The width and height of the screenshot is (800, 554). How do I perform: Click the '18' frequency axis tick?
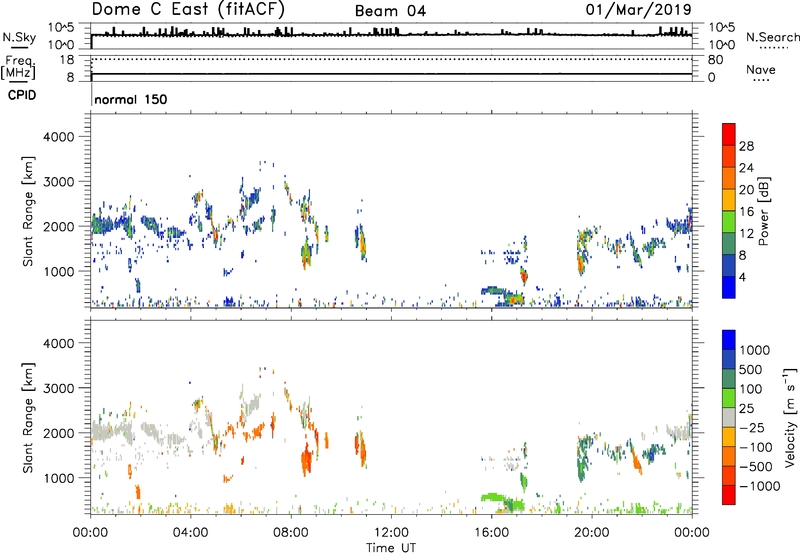pyautogui.click(x=67, y=60)
